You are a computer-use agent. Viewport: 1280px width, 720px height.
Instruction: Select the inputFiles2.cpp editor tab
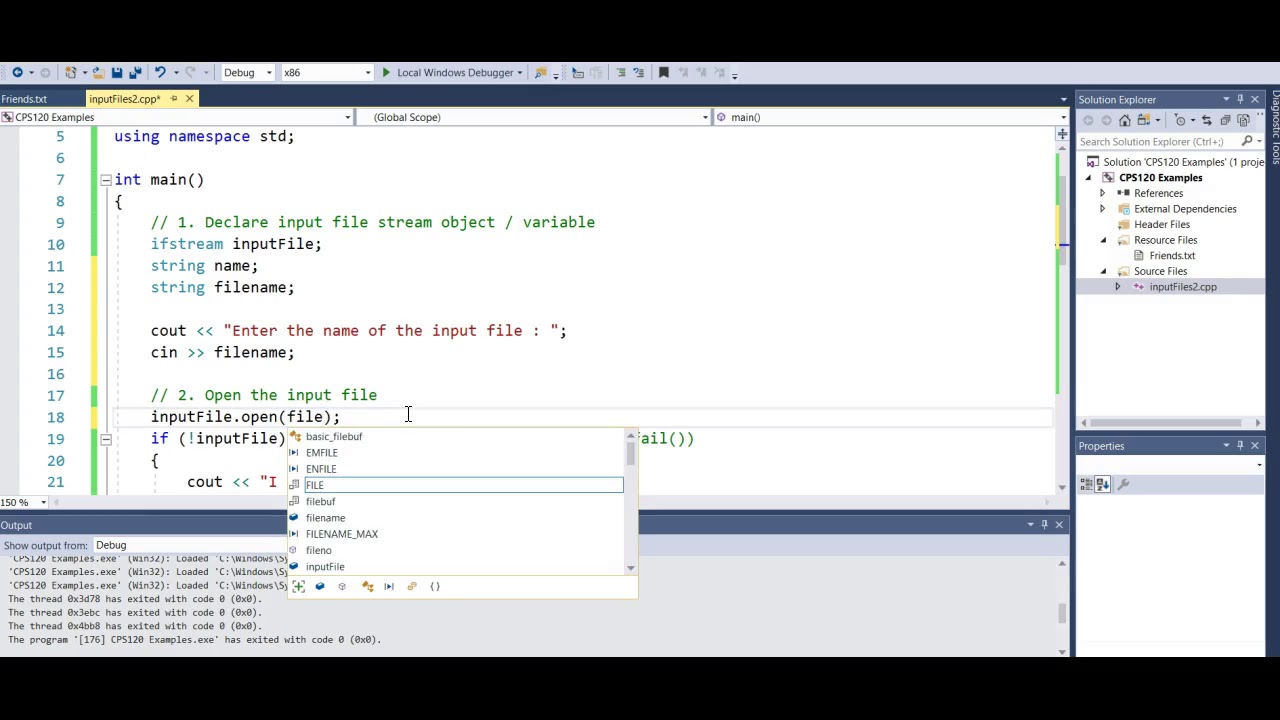[124, 99]
